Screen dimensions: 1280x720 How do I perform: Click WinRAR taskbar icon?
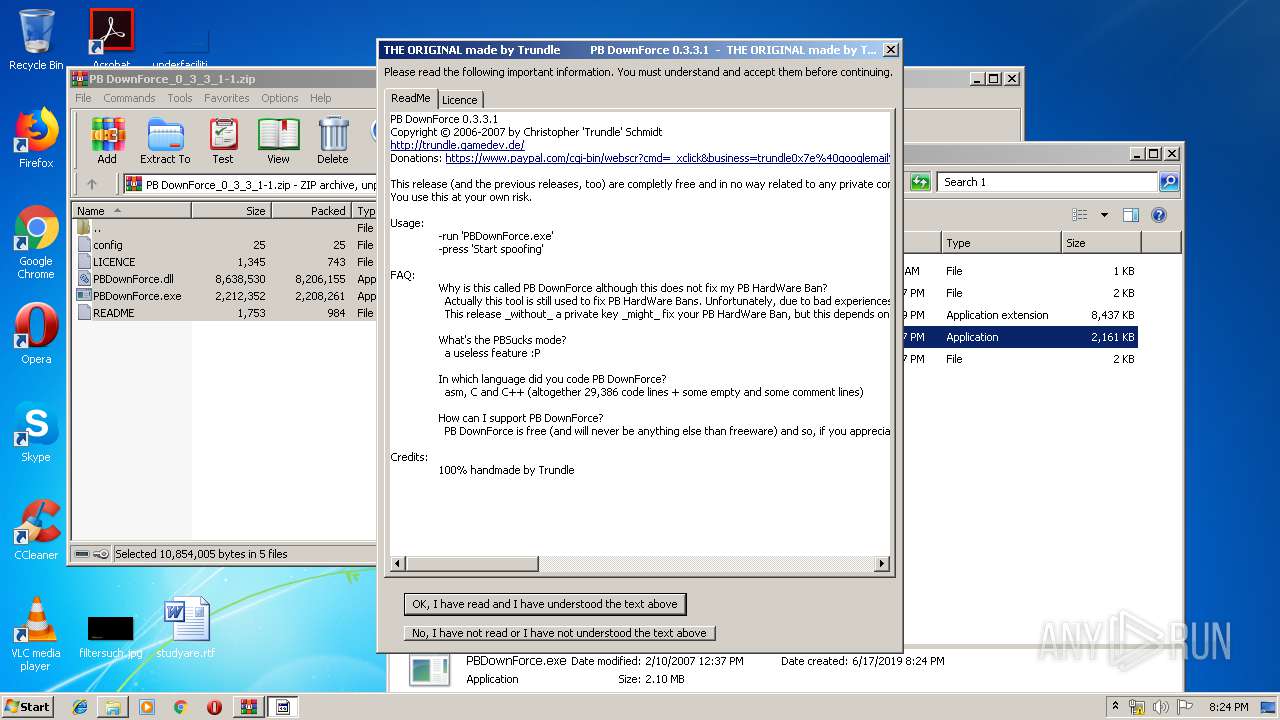point(248,707)
